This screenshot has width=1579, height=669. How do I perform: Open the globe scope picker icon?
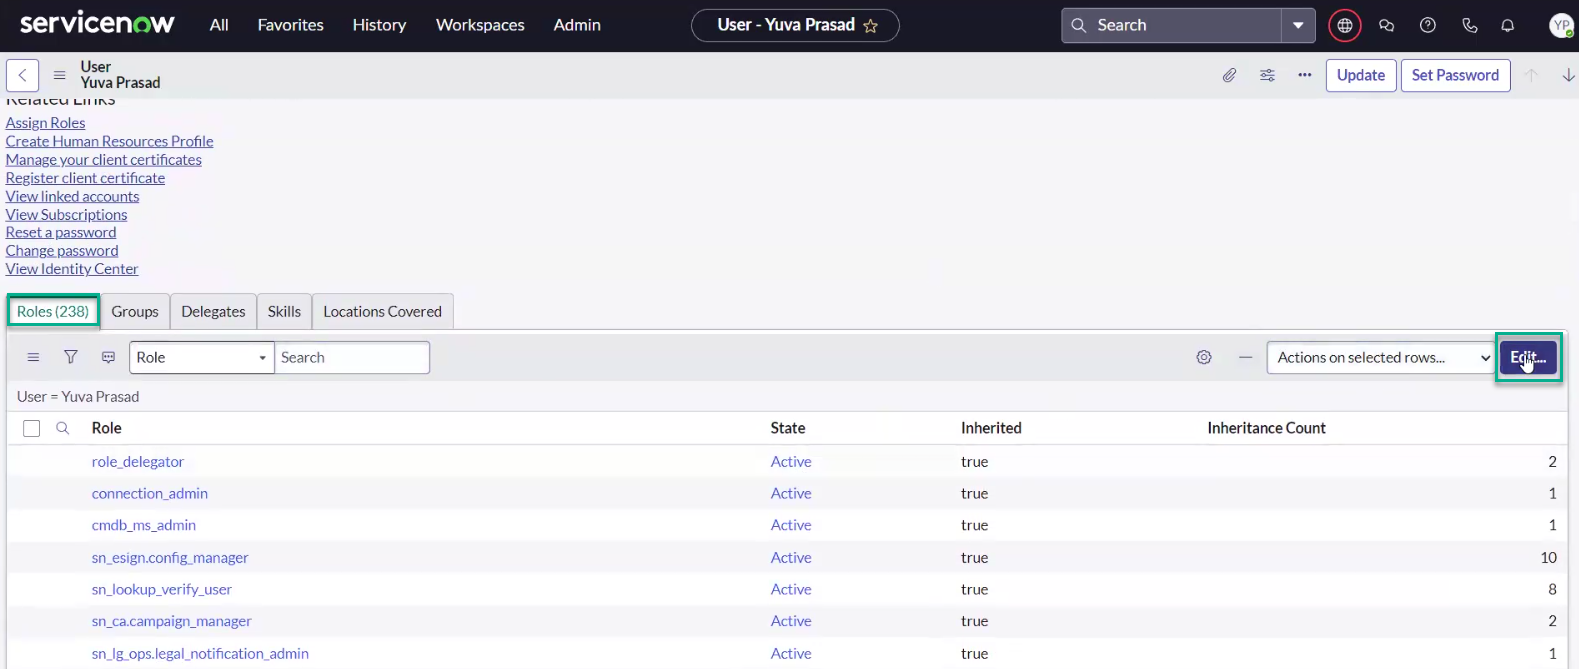[1345, 26]
